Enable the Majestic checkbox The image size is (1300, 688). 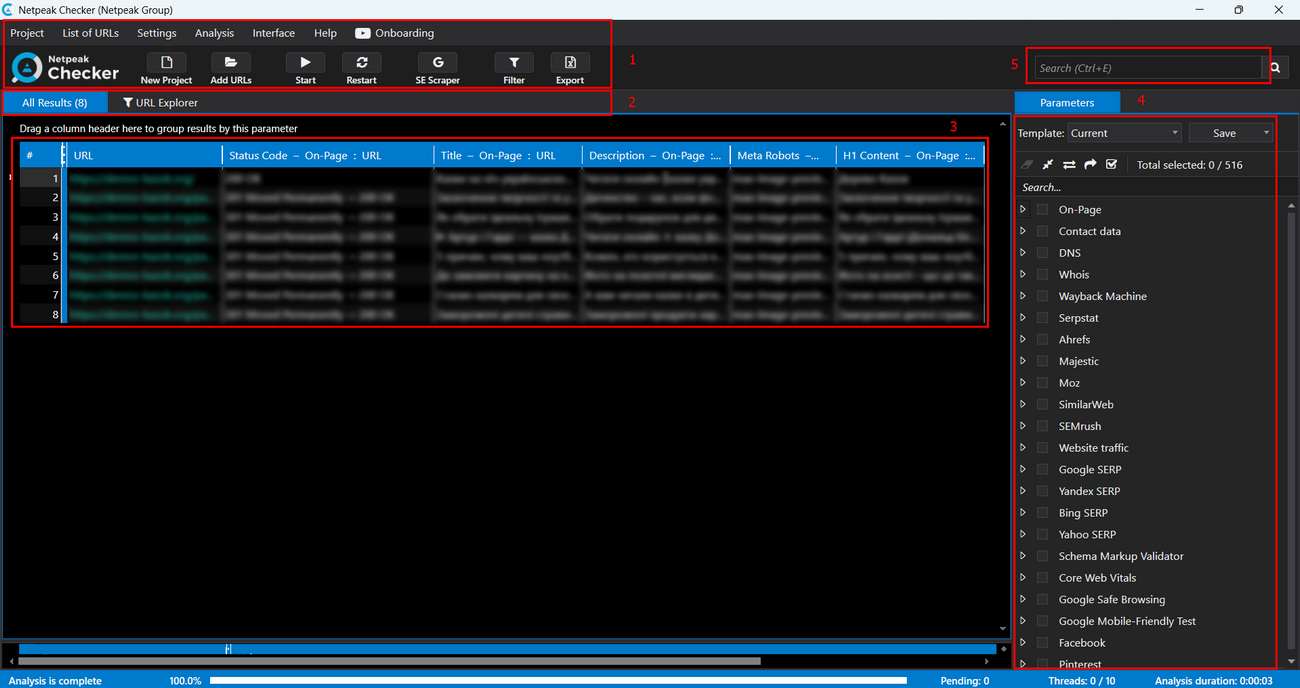[1042, 361]
